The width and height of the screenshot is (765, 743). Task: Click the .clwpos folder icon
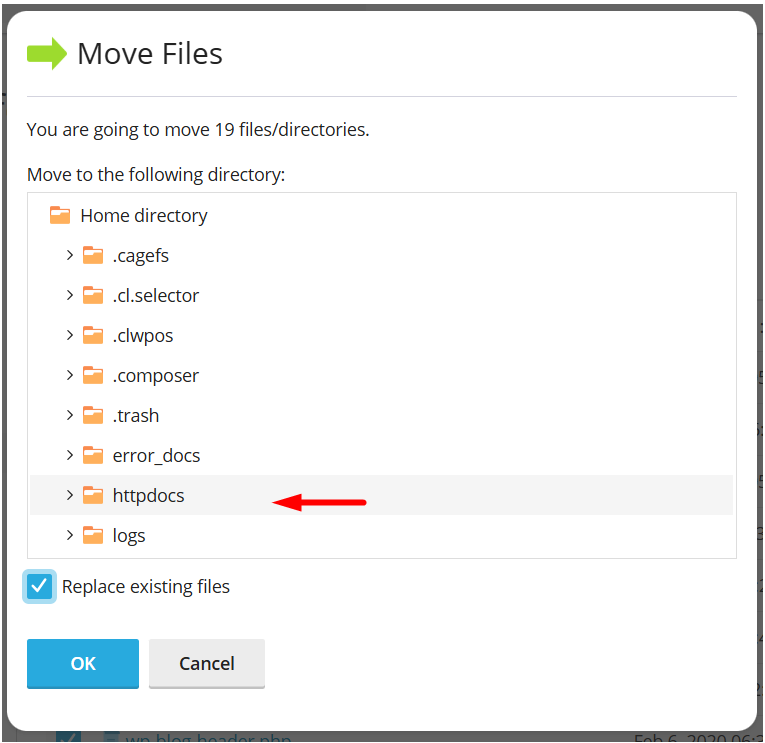point(93,335)
